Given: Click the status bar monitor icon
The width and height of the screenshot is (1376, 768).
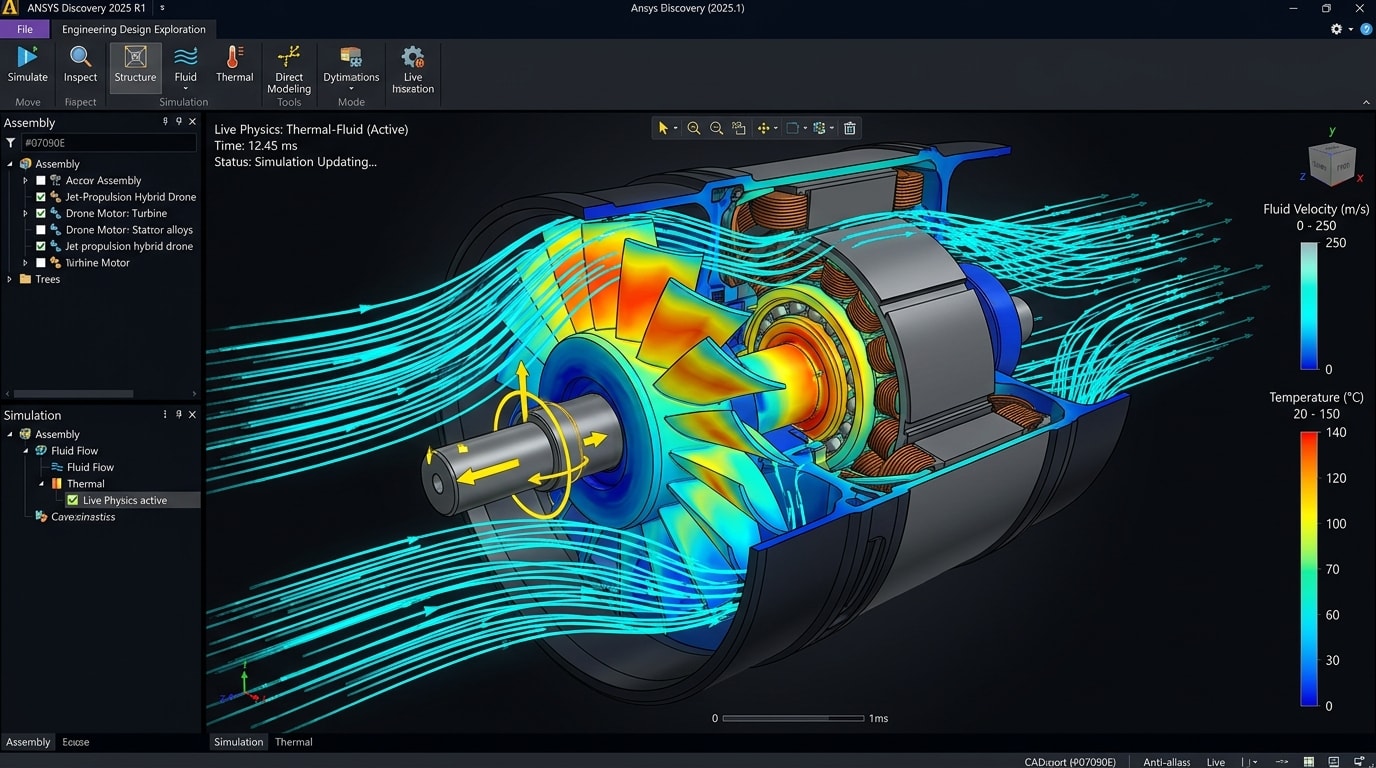Looking at the screenshot, I should click(x=1334, y=762).
